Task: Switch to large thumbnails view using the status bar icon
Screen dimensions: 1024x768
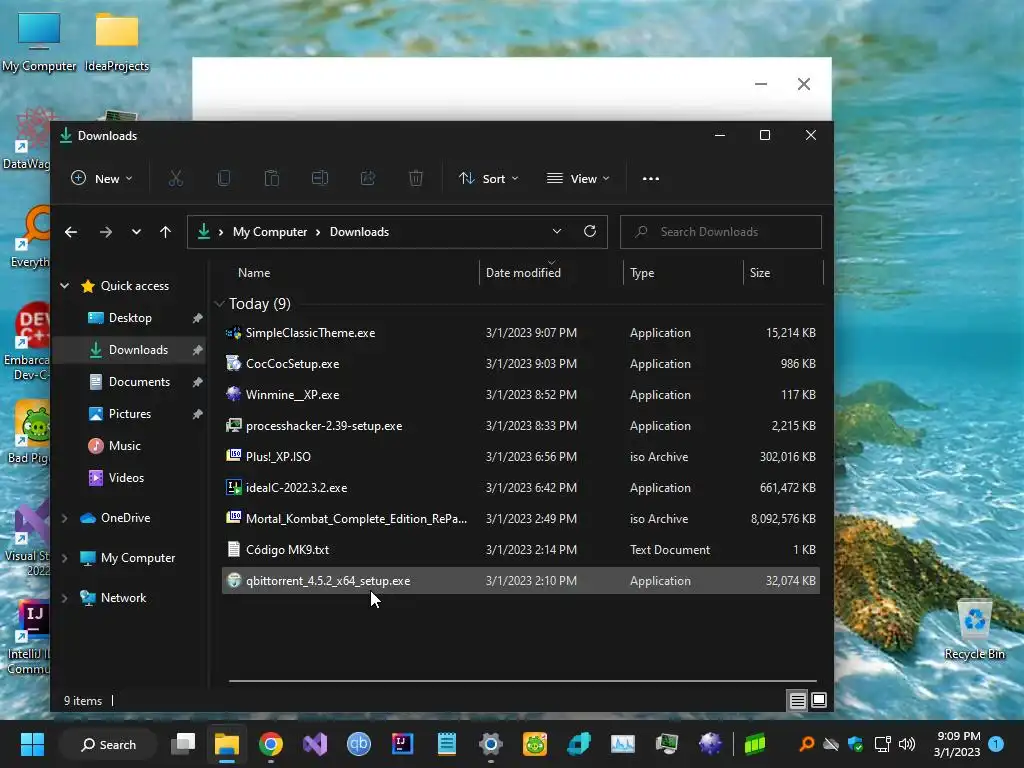Action: point(819,701)
